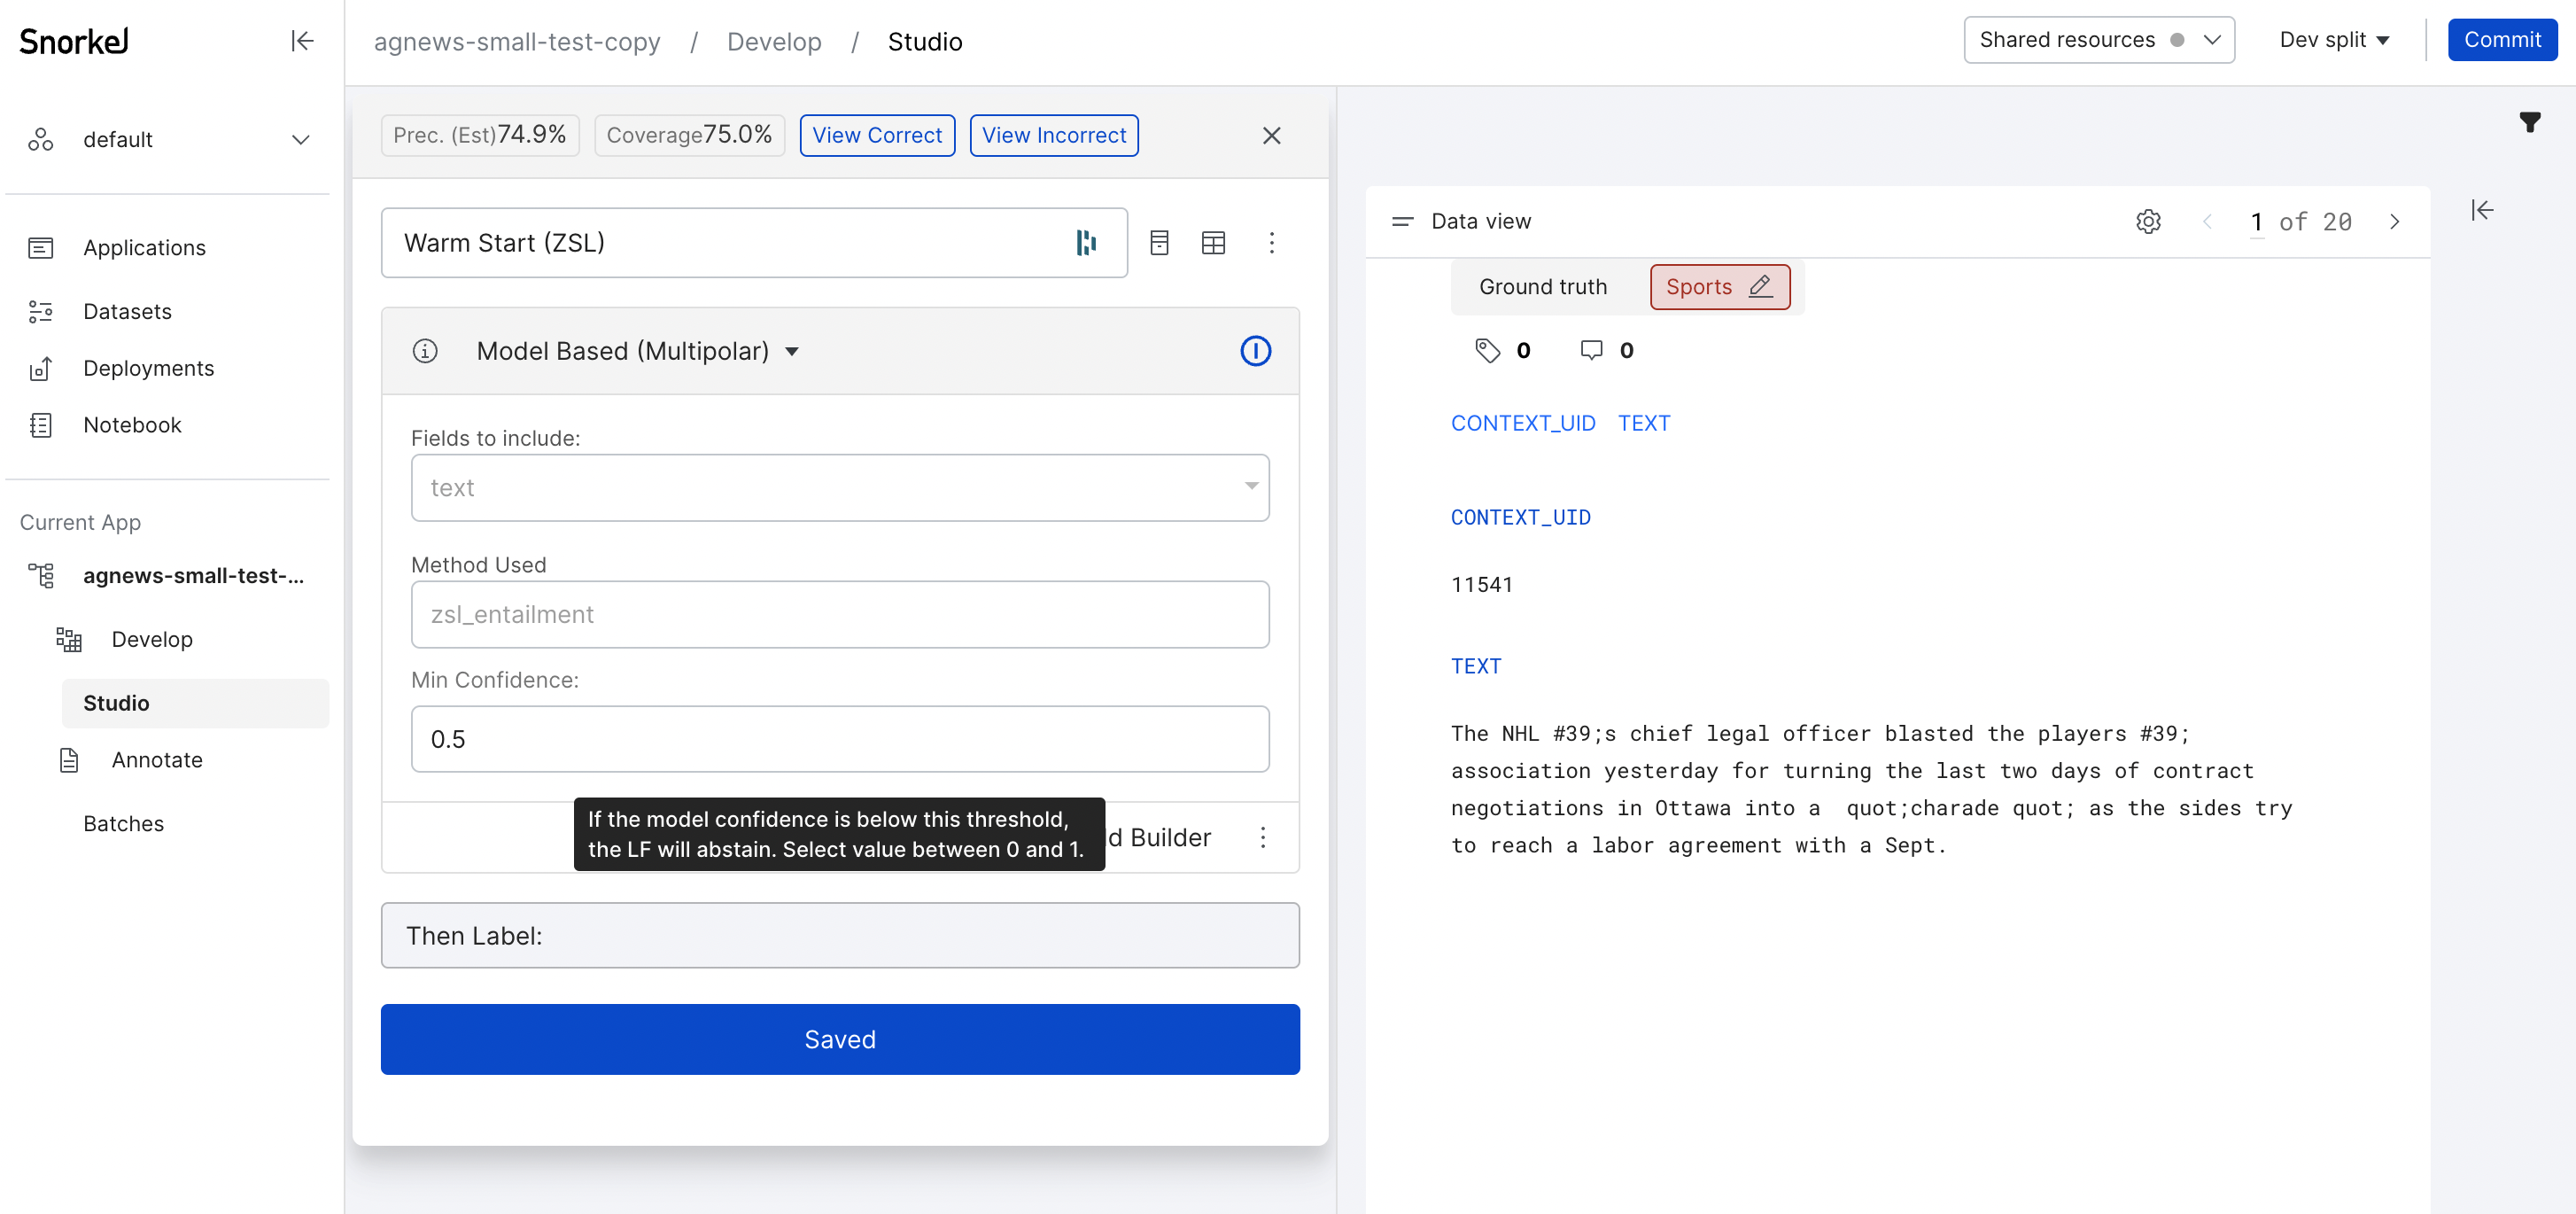This screenshot has width=2576, height=1214.
Task: Open Fields to include dropdown
Action: pyautogui.click(x=840, y=487)
